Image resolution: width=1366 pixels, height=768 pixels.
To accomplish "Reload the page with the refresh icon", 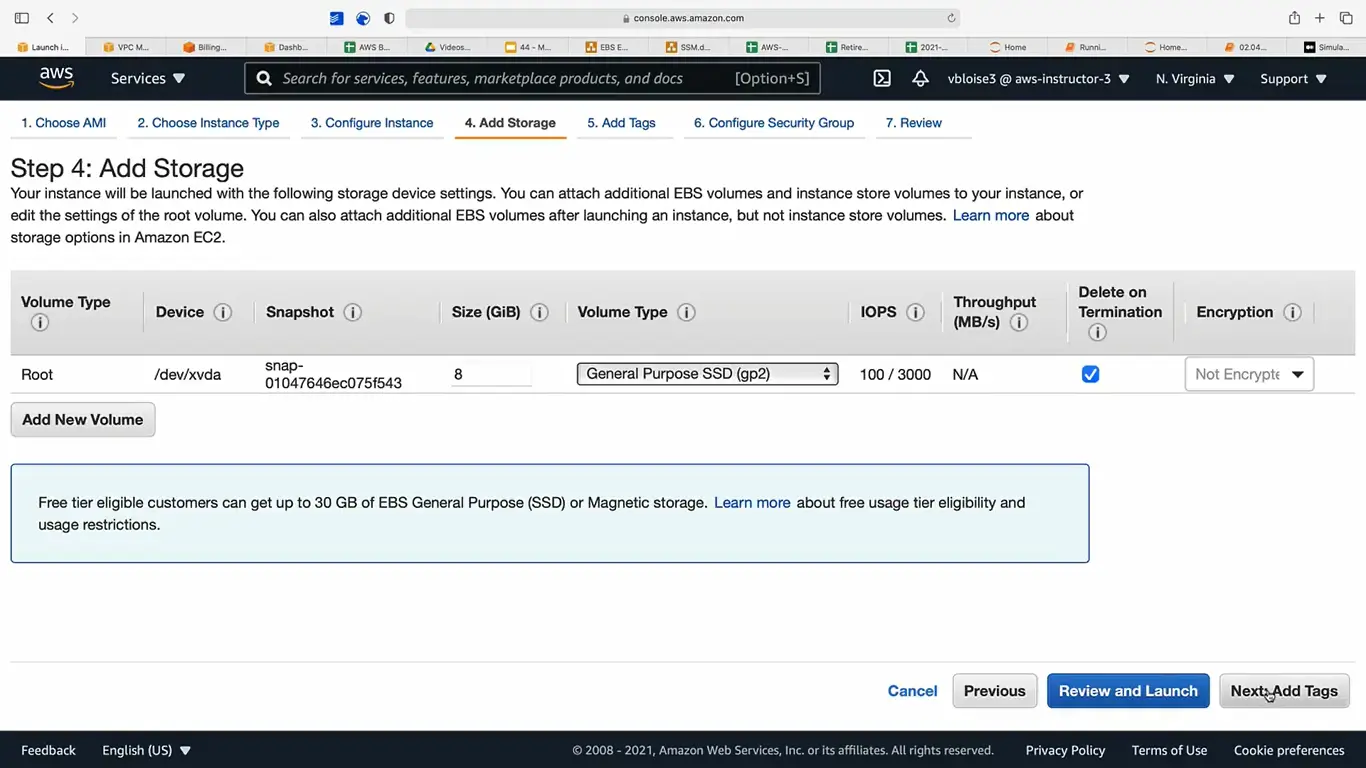I will (951, 18).
